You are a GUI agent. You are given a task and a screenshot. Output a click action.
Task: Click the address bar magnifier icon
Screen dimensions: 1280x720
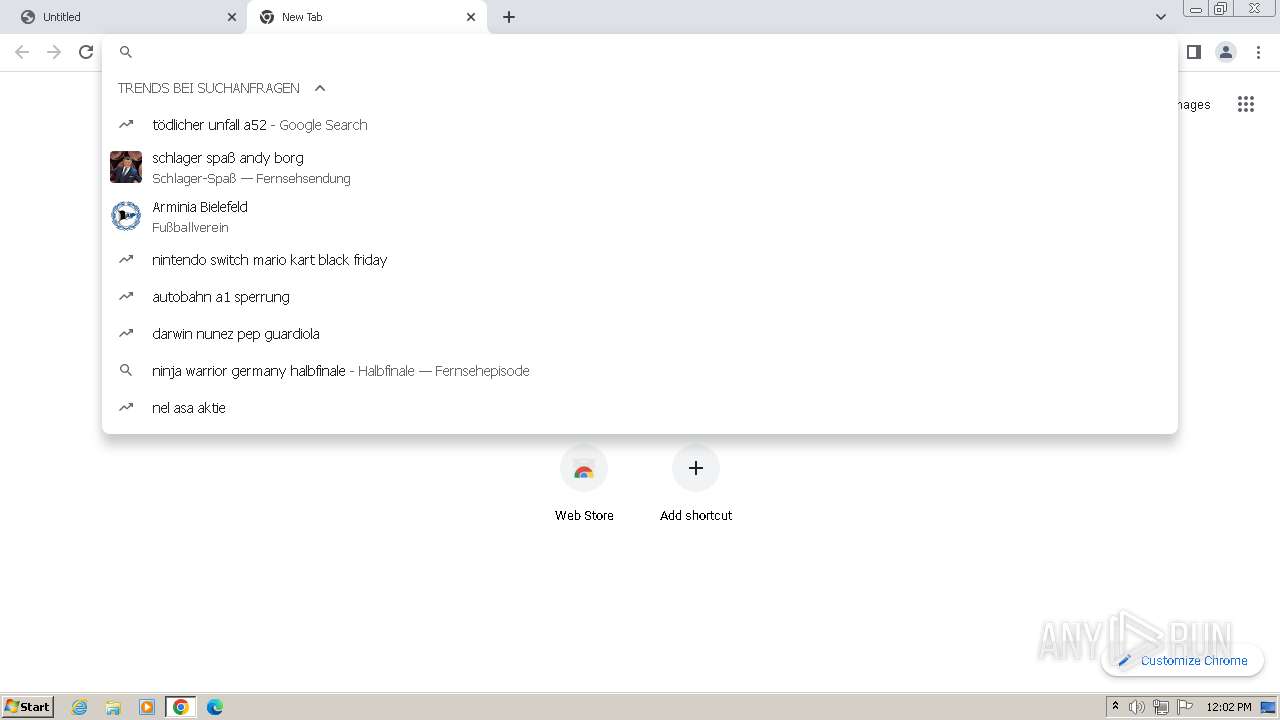point(126,52)
